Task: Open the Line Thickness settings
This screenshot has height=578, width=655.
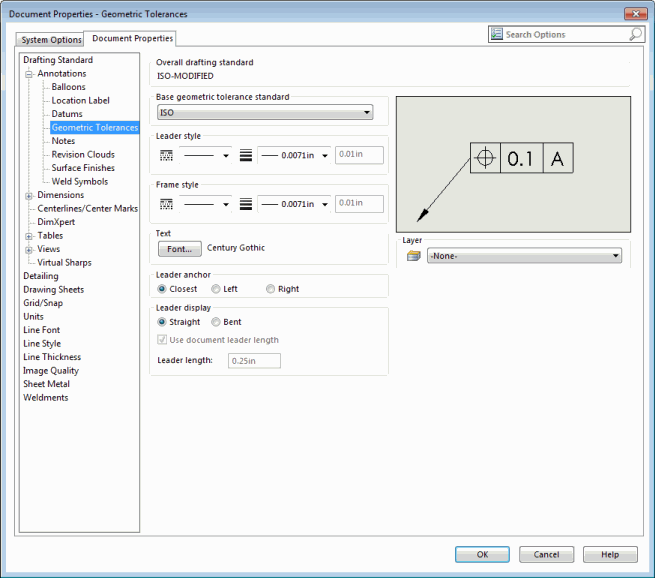Action: pos(52,357)
